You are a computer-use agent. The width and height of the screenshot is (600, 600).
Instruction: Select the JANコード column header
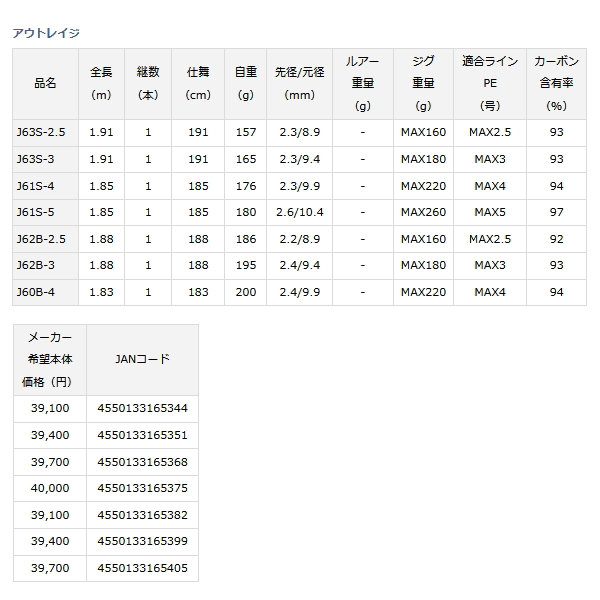[142, 360]
